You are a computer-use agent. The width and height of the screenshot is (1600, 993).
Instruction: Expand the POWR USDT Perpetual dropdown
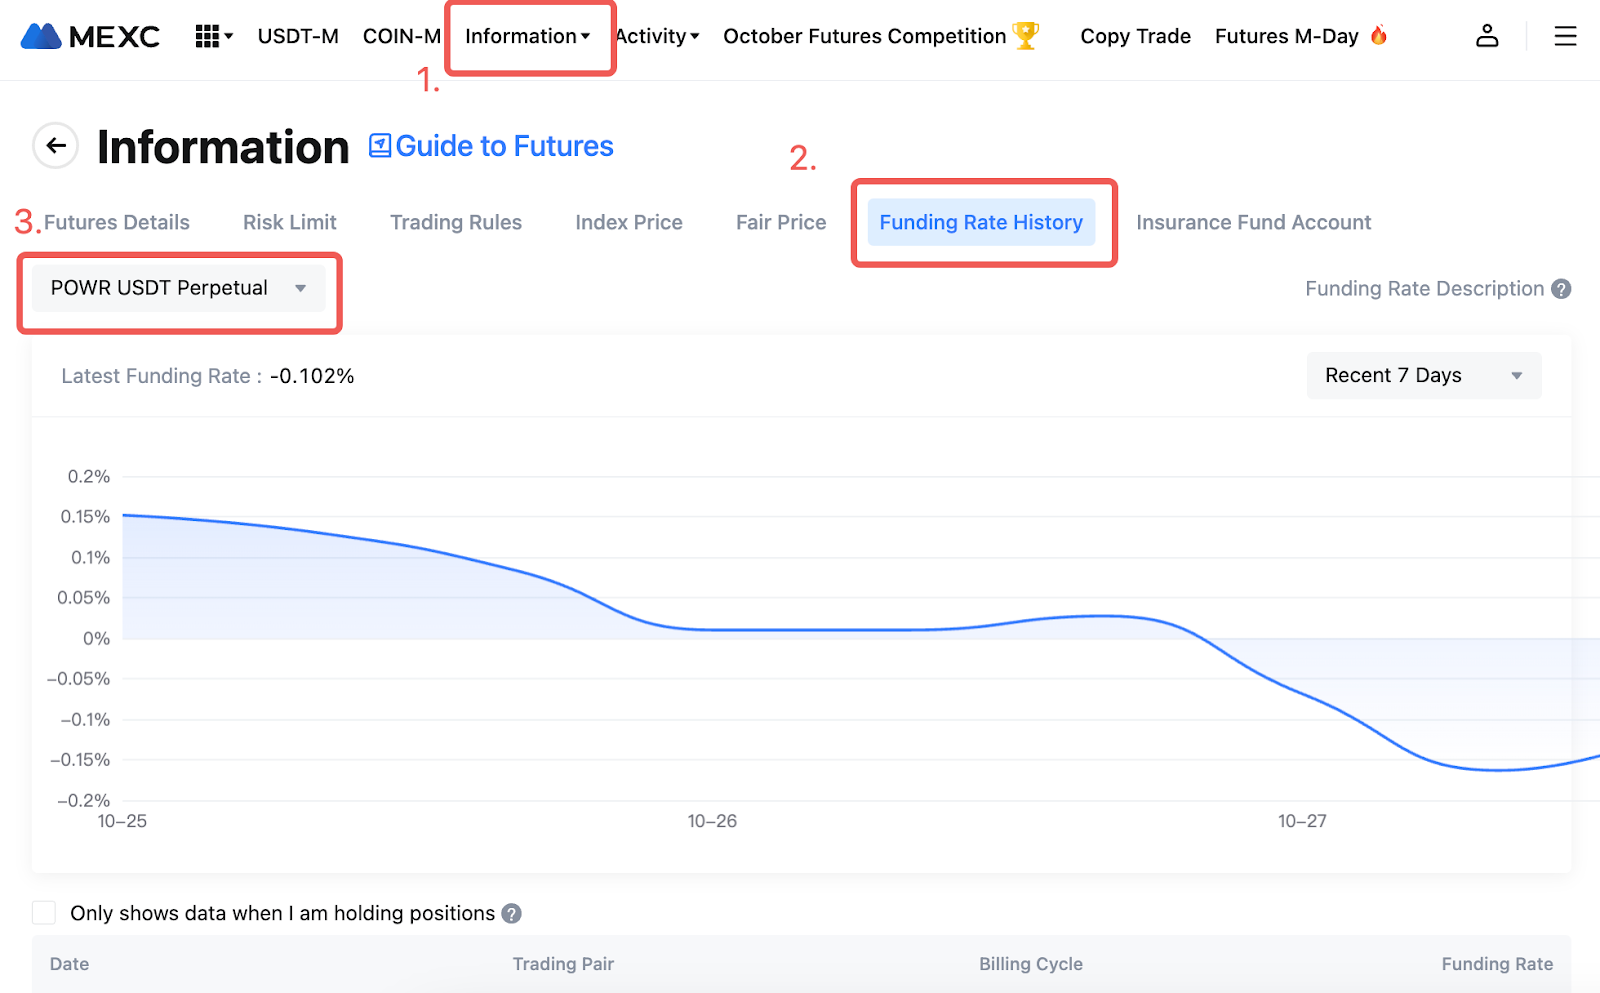[179, 289]
